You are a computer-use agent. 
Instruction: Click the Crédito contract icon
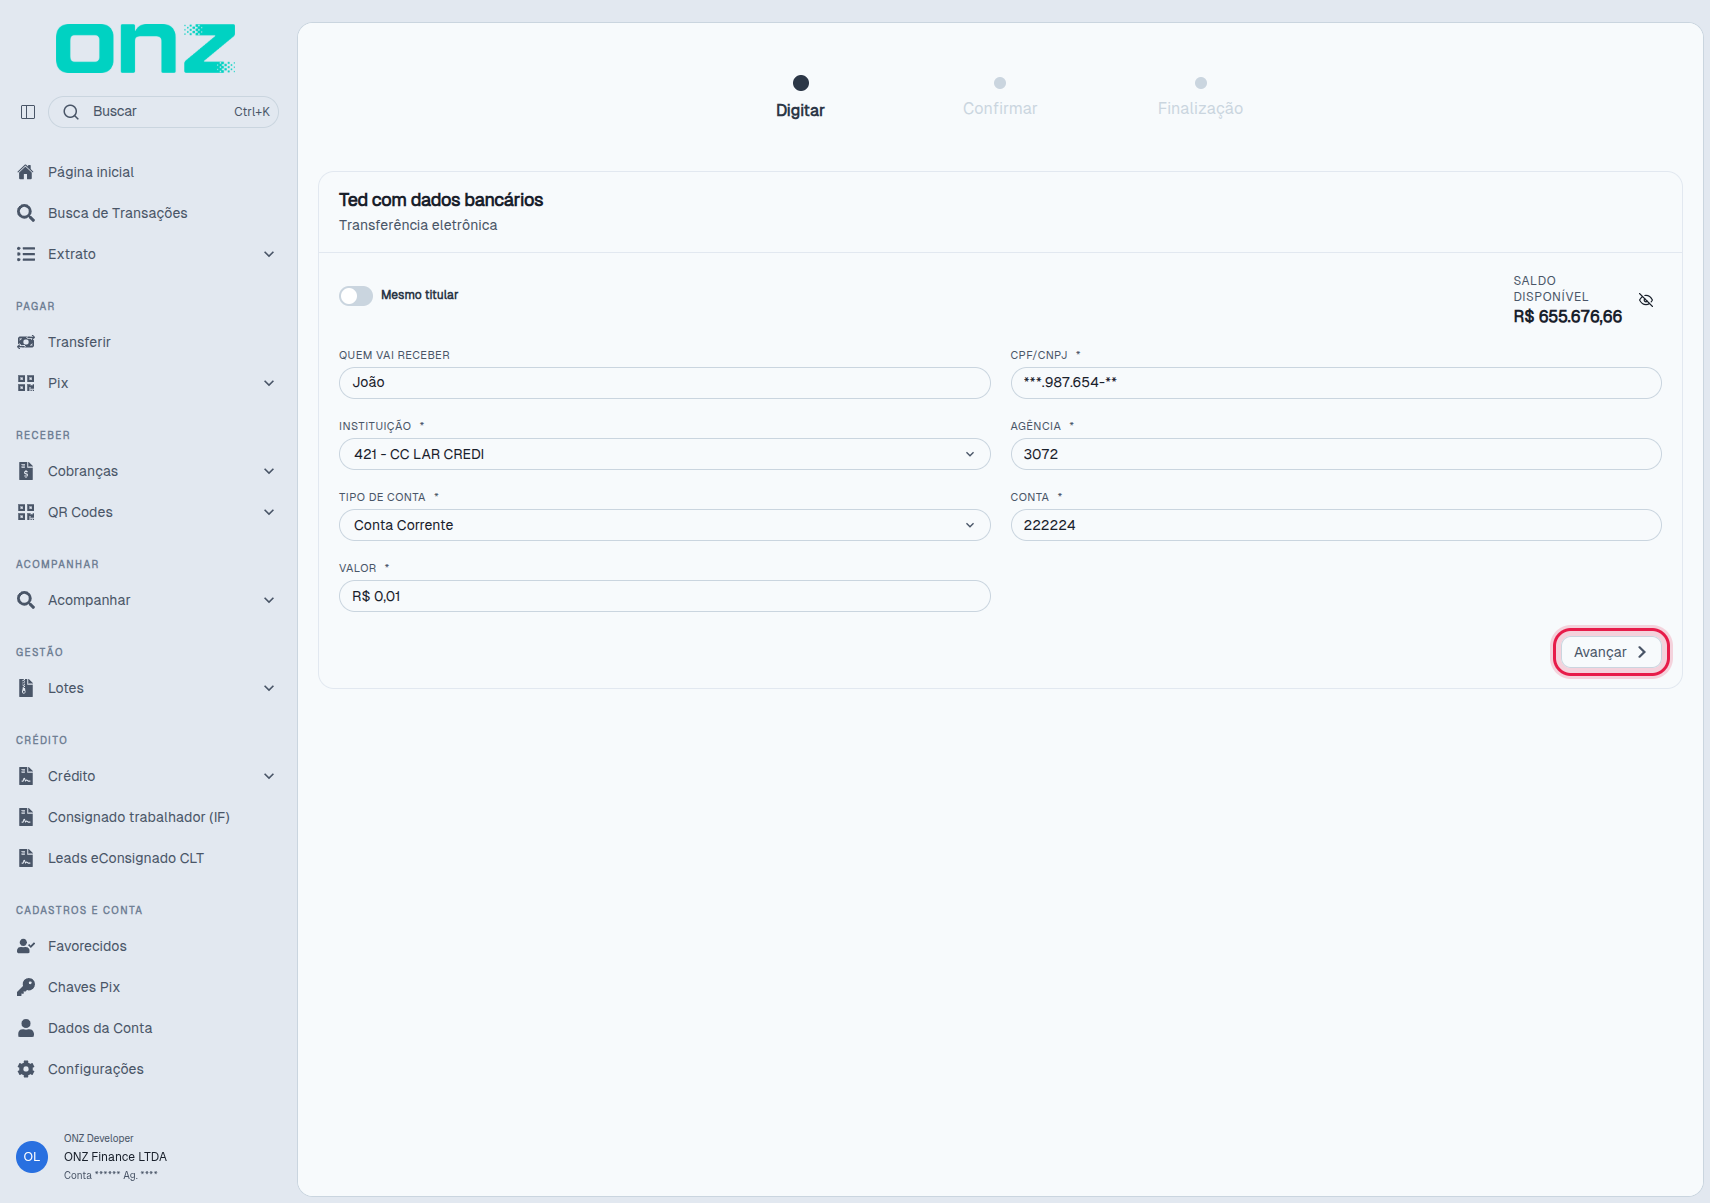(x=26, y=776)
